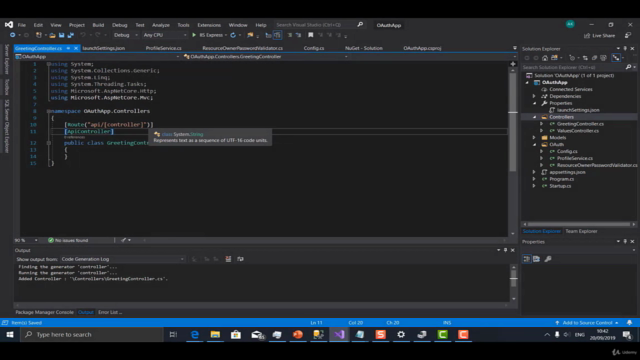
Task: Click the Solution Explorer horizontal scrollbar
Action: [579, 224]
